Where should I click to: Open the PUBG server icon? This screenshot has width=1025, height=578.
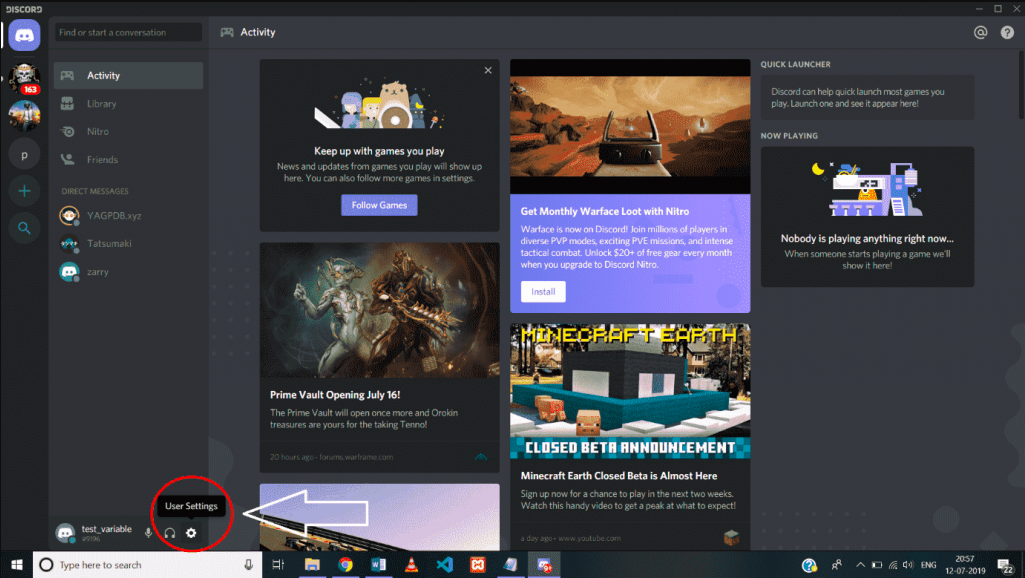pos(24,116)
